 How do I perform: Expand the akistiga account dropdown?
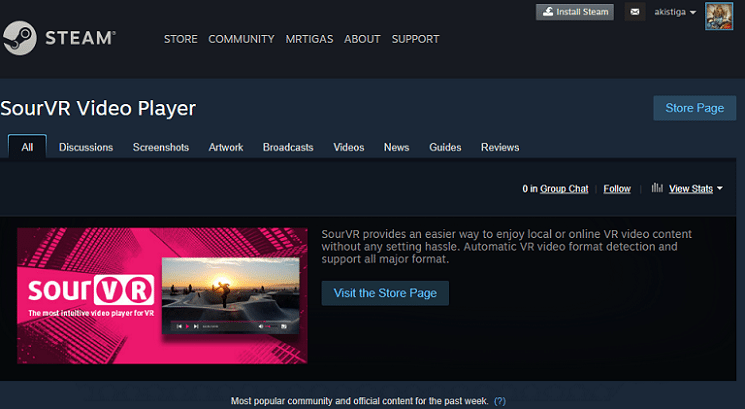[x=675, y=12]
